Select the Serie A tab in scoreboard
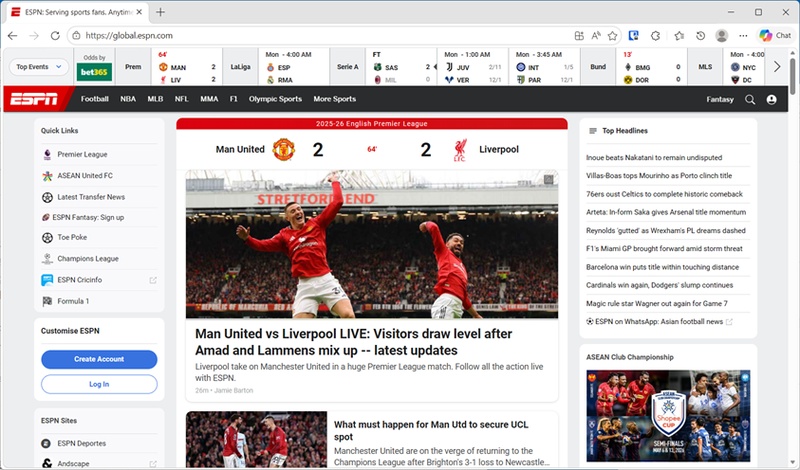 point(347,67)
